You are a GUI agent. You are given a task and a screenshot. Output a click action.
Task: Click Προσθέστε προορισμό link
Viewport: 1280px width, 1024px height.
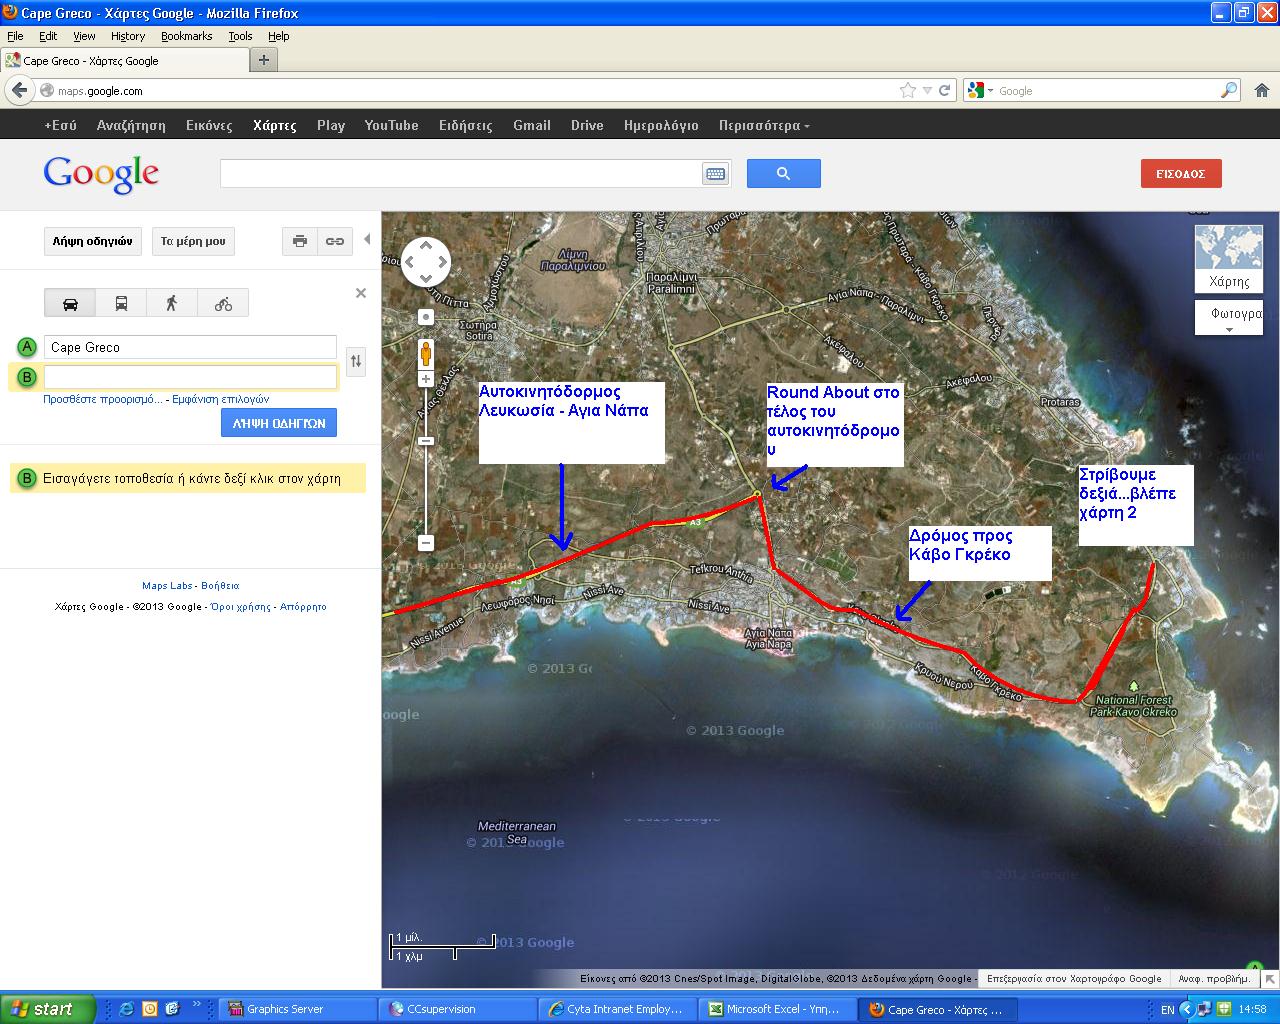(102, 399)
